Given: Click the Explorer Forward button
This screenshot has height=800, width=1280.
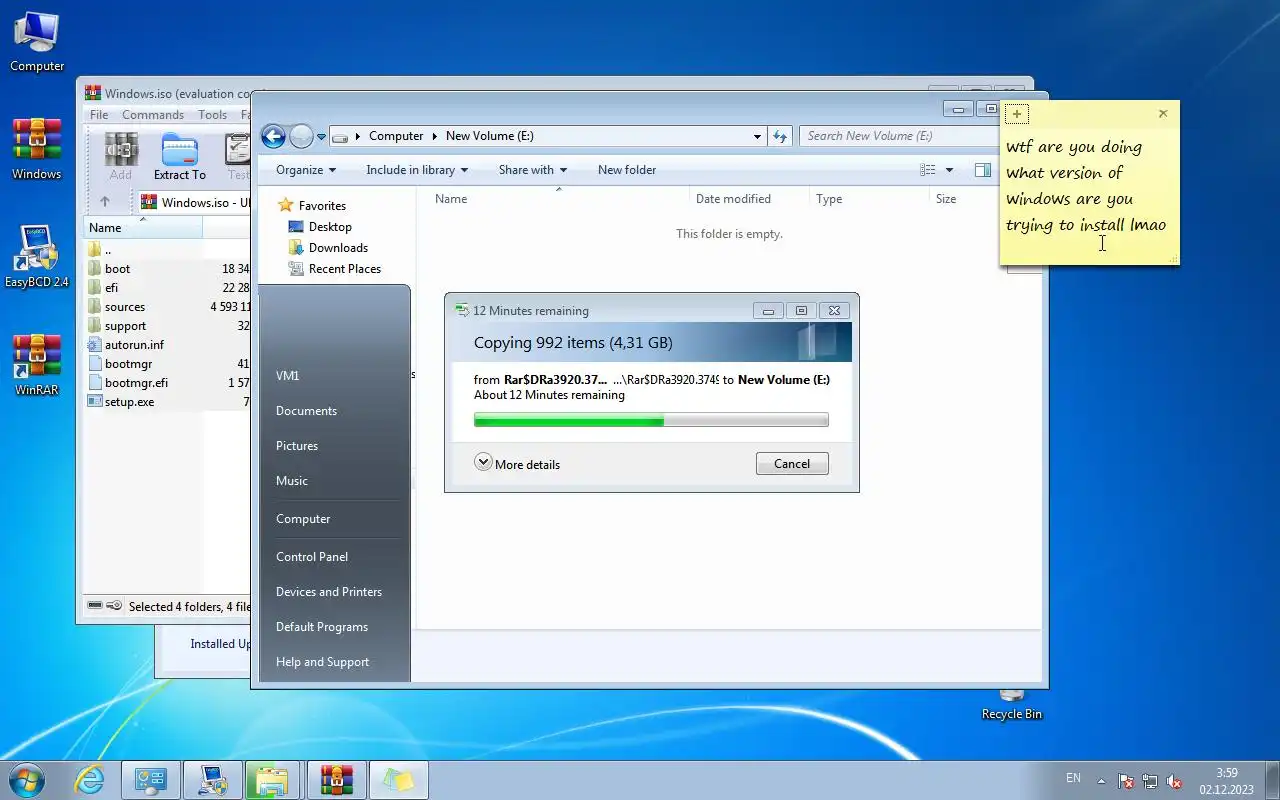Looking at the screenshot, I should pyautogui.click(x=301, y=136).
